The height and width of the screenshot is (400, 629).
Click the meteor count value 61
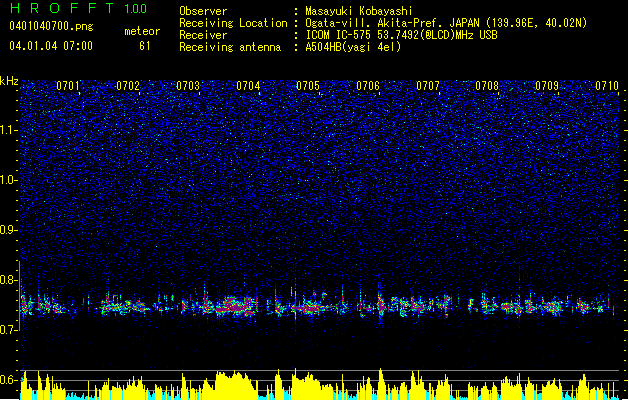[145, 46]
